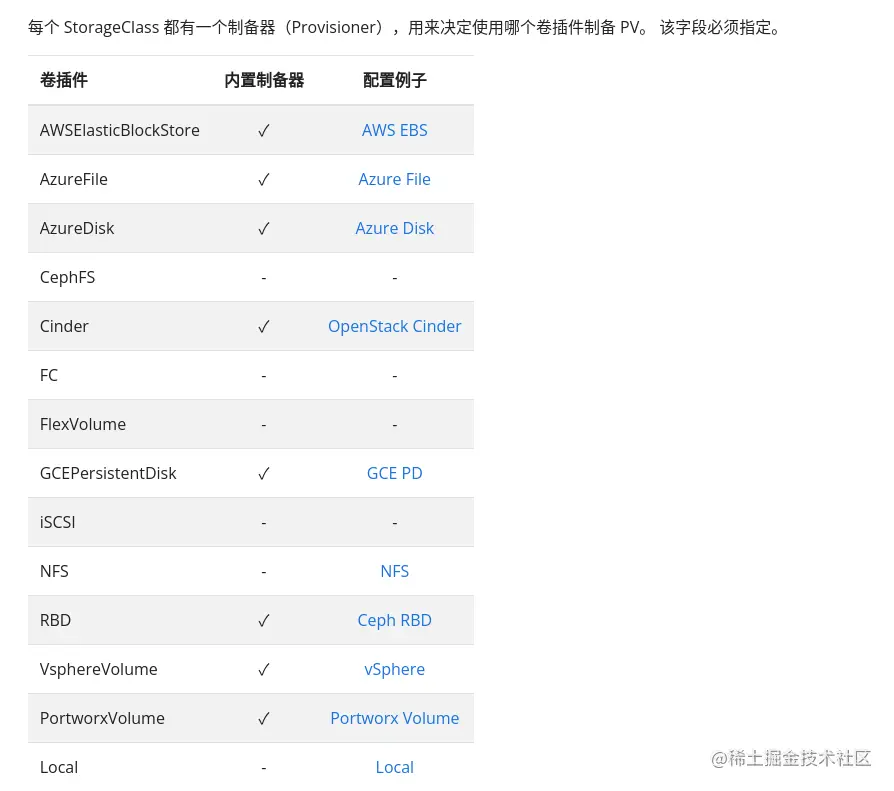894x791 pixels.
Task: Click the 卷插件 column header
Action: pos(64,80)
